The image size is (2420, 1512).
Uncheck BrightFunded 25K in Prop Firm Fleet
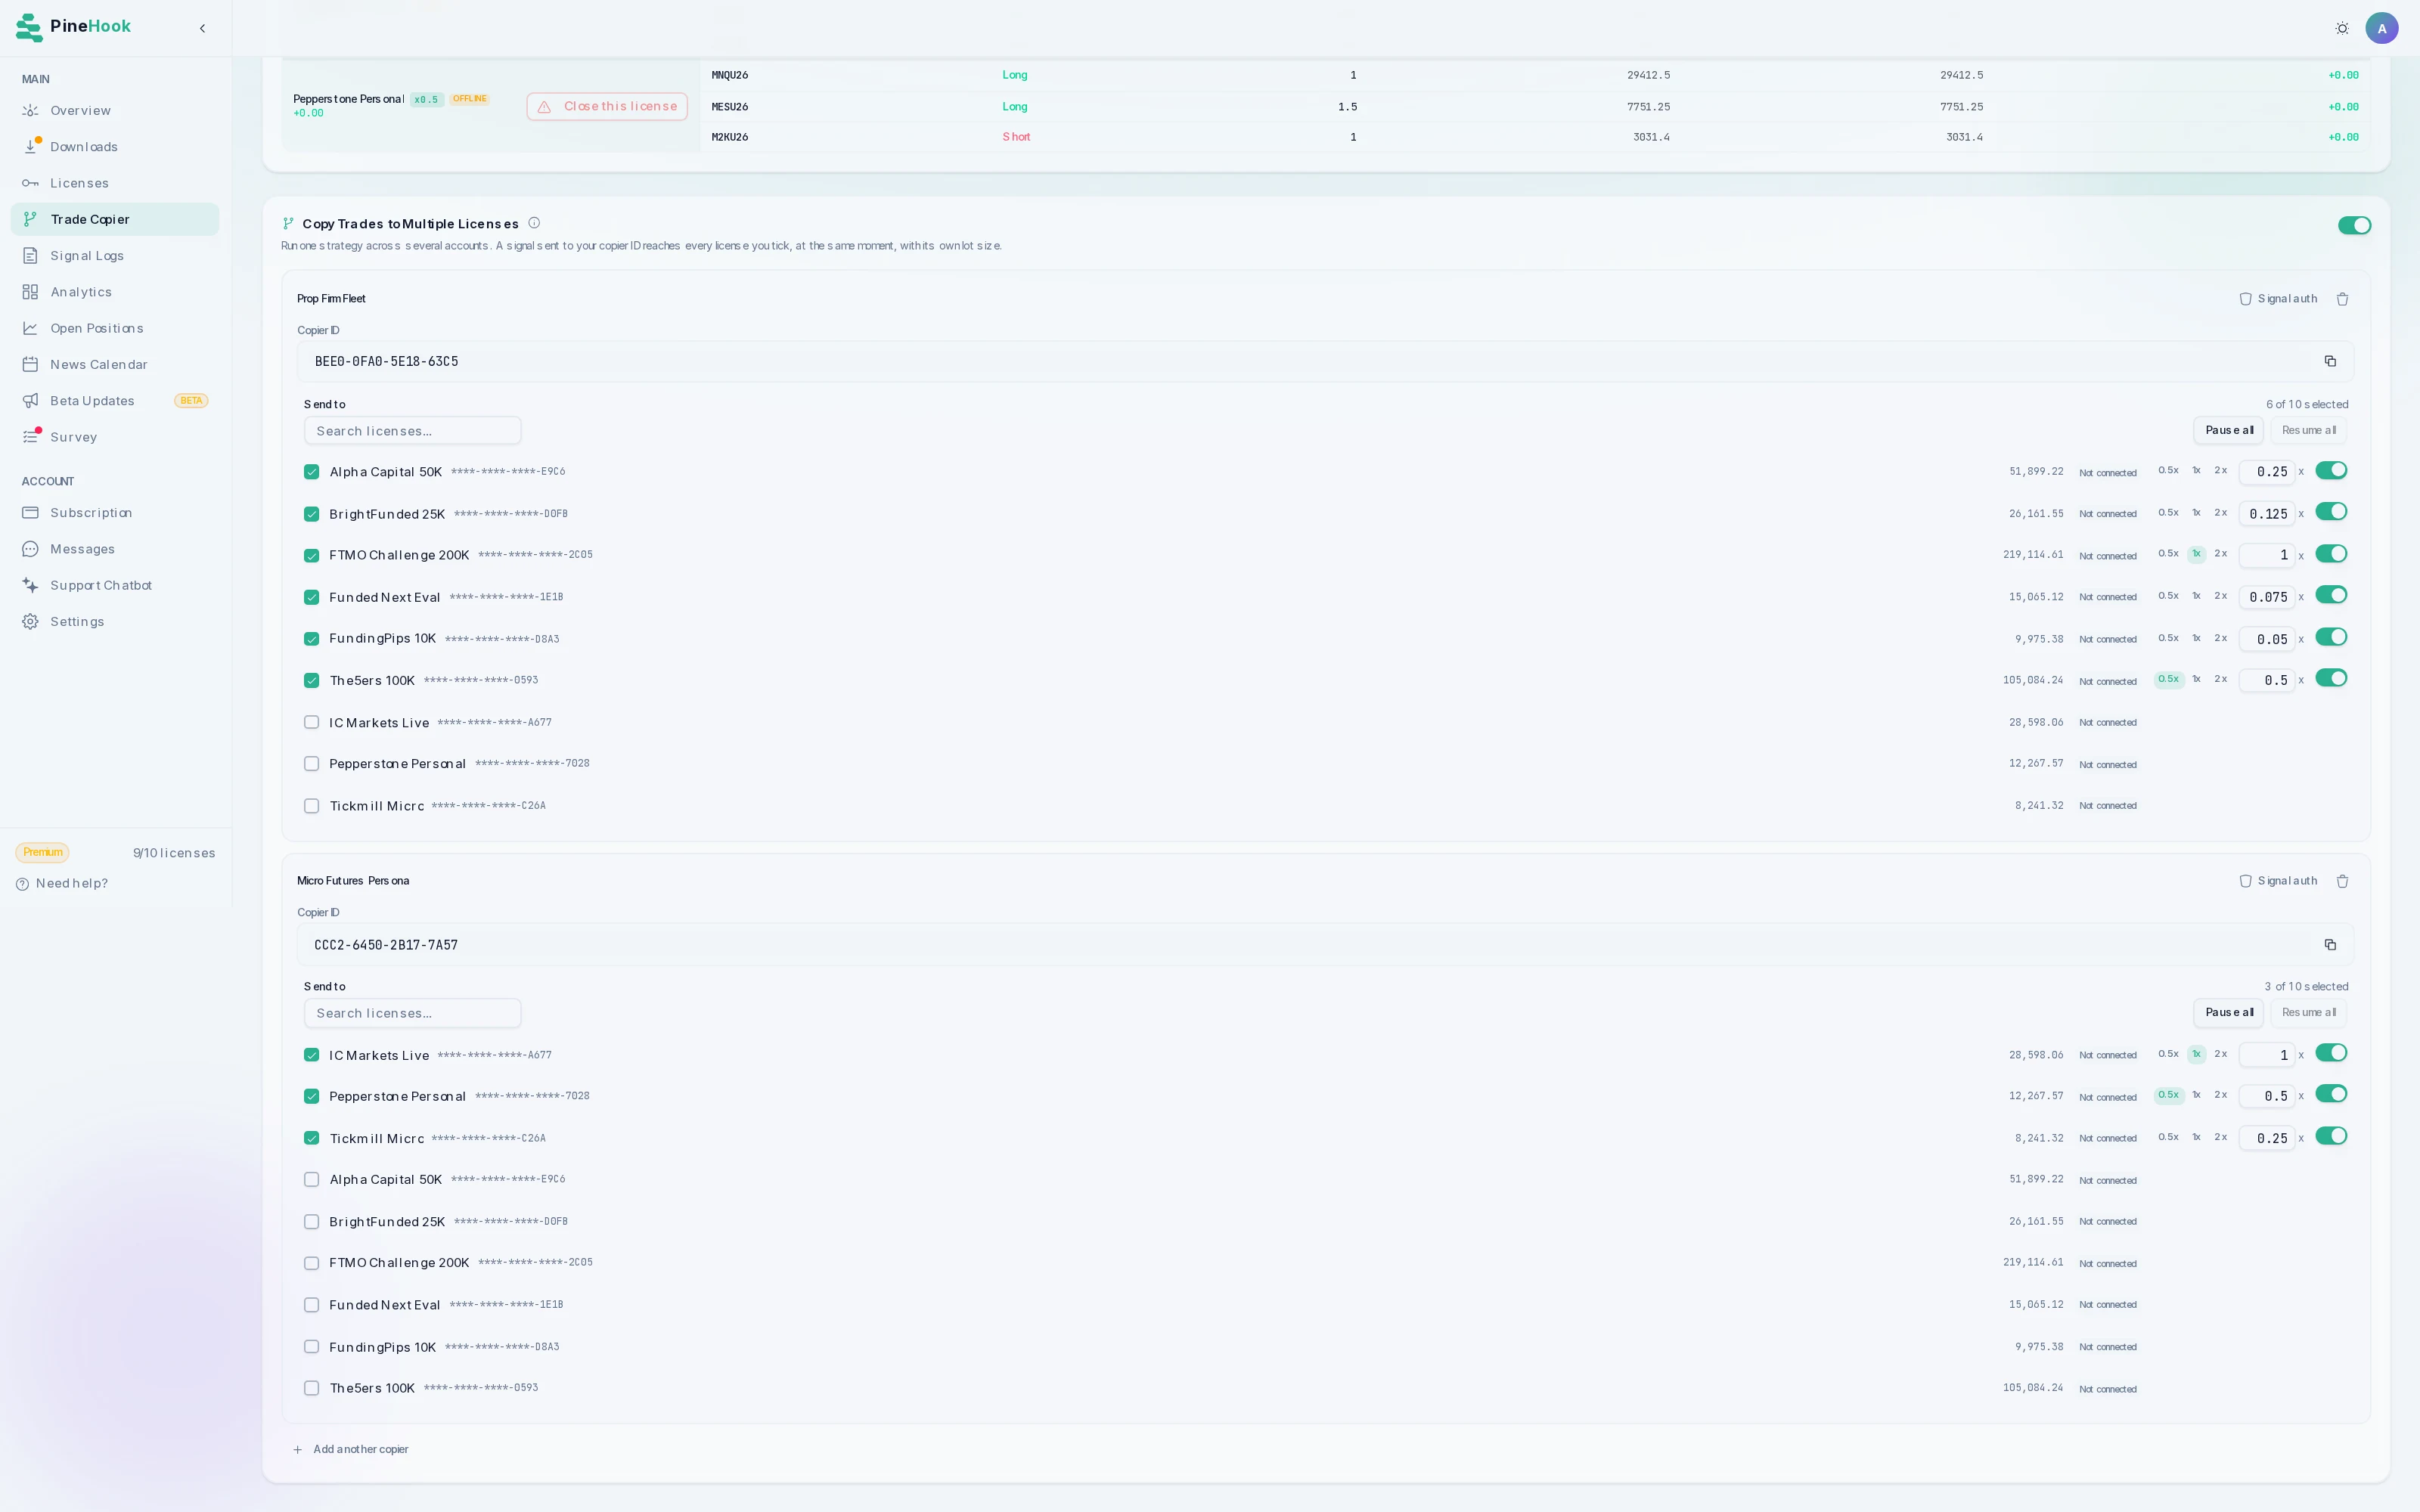[311, 514]
